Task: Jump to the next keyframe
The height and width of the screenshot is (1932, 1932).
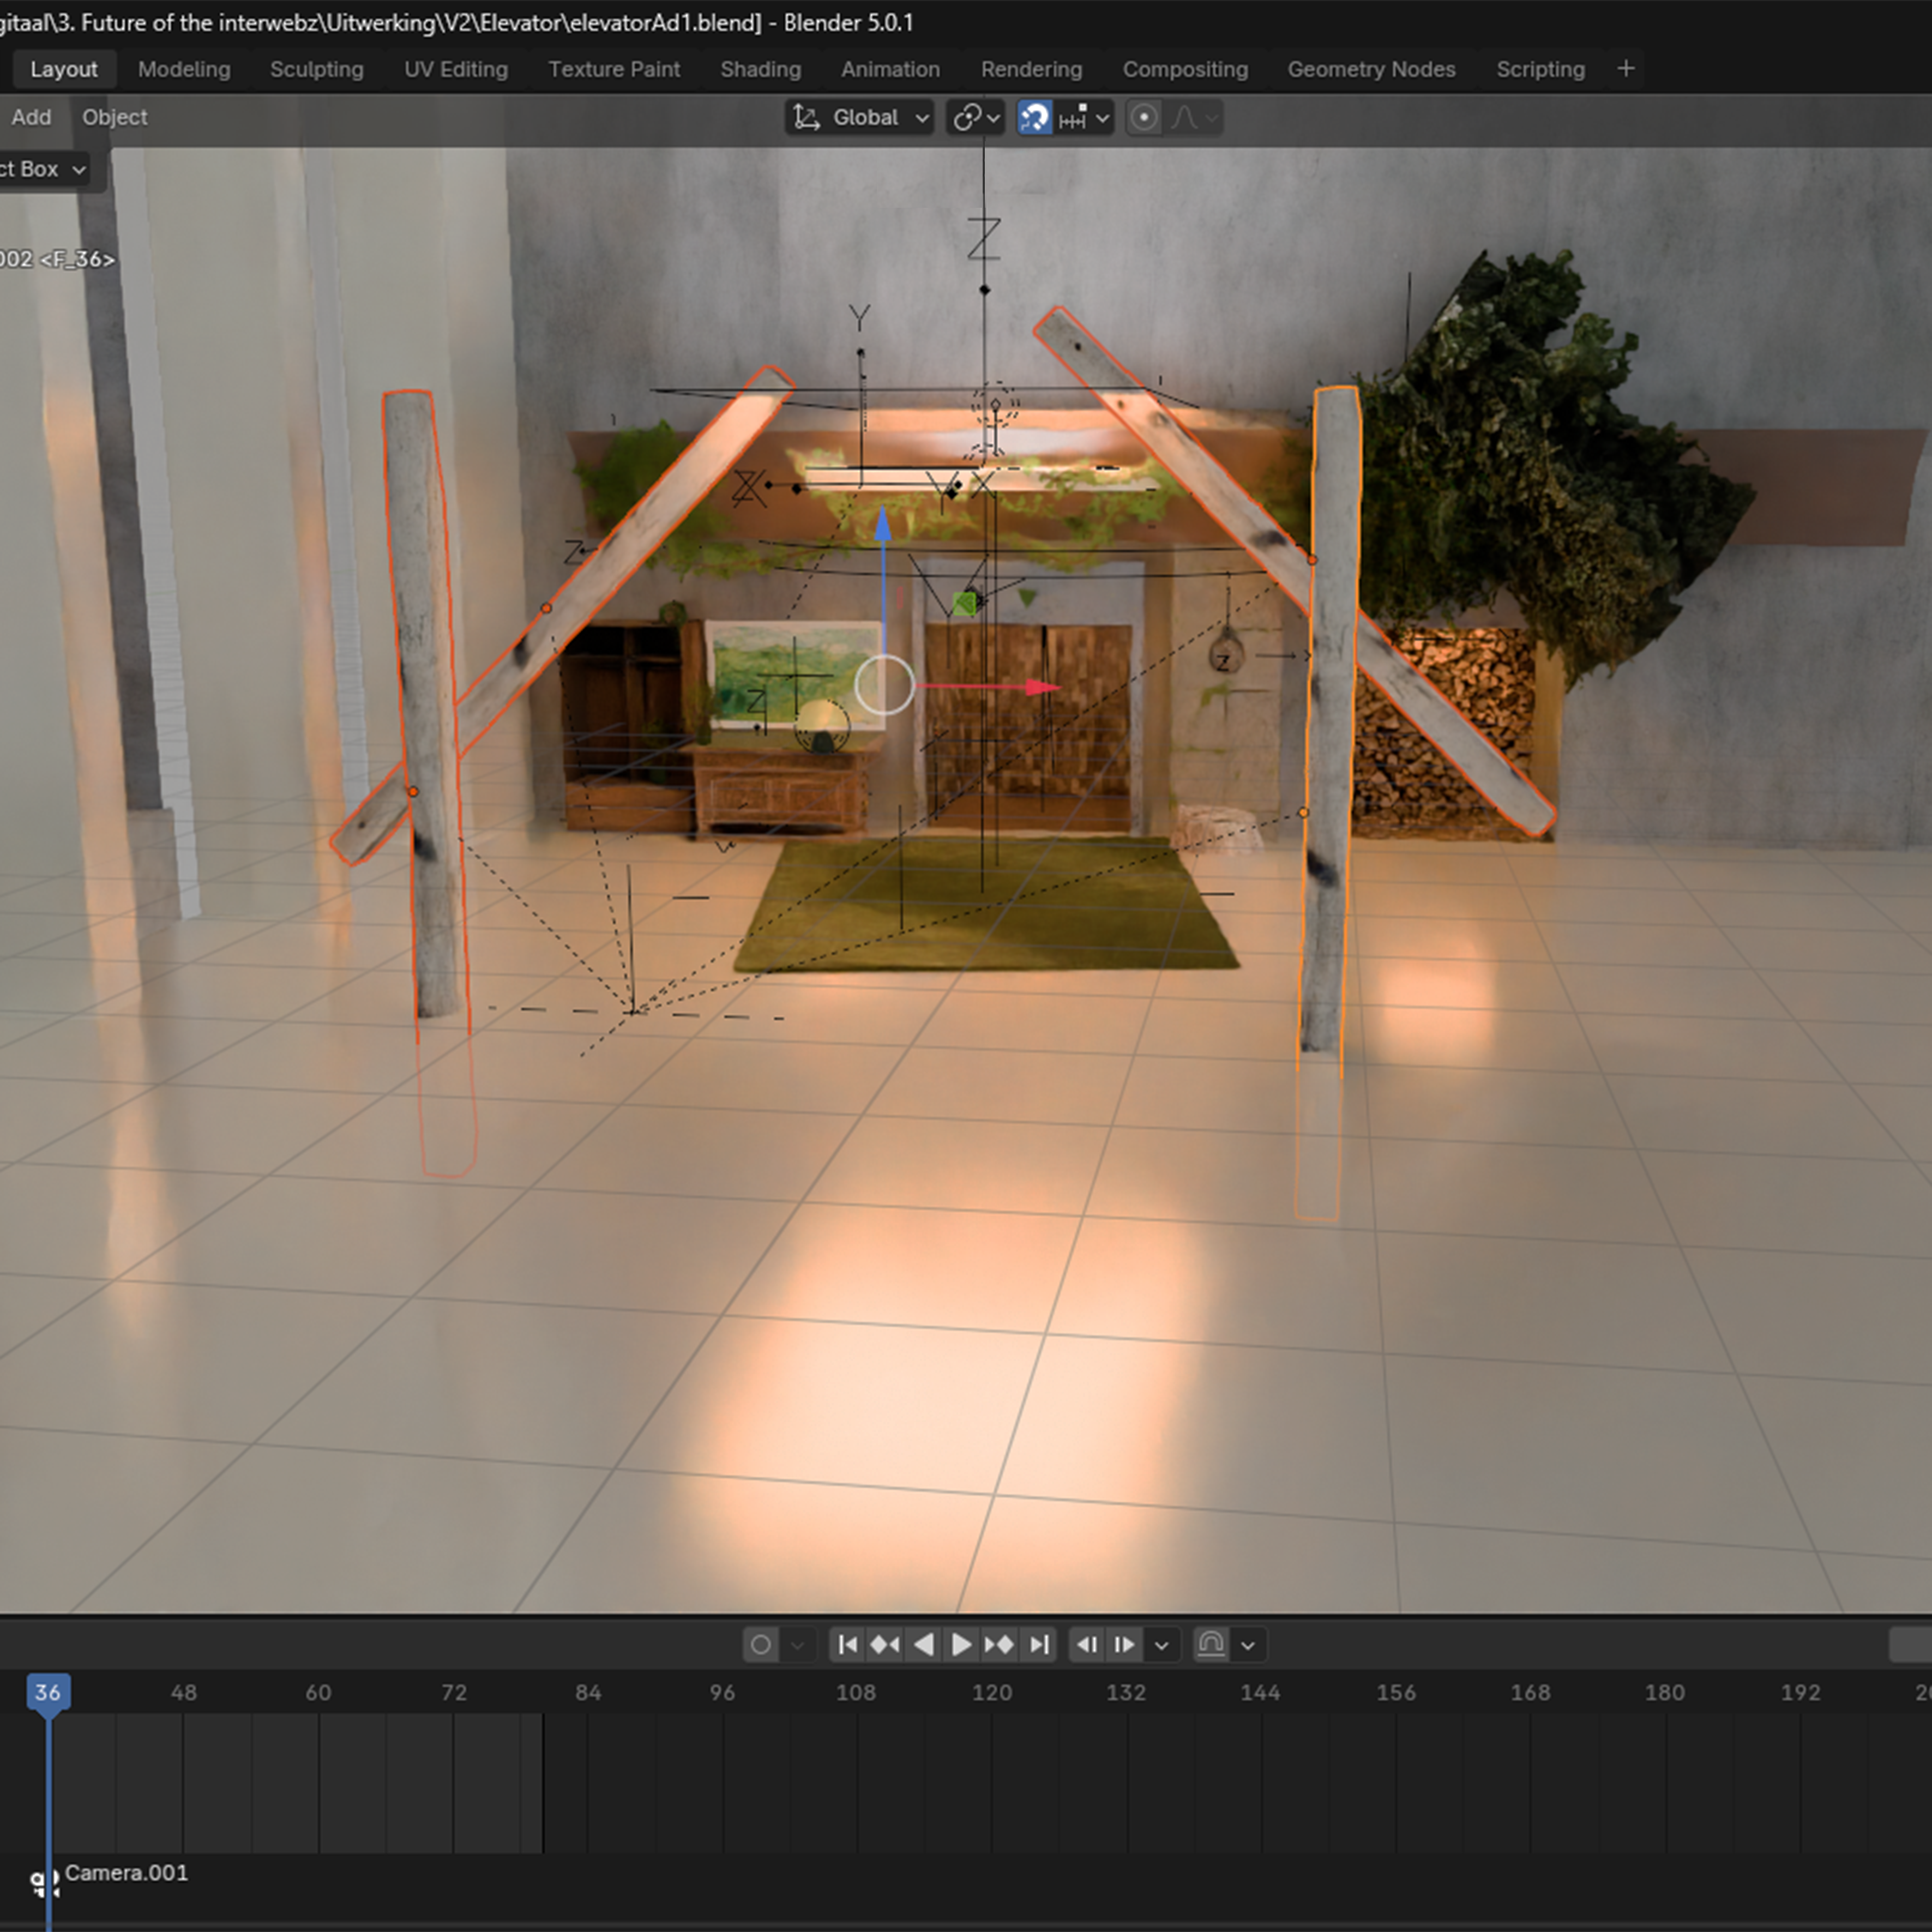Action: click(x=999, y=1645)
